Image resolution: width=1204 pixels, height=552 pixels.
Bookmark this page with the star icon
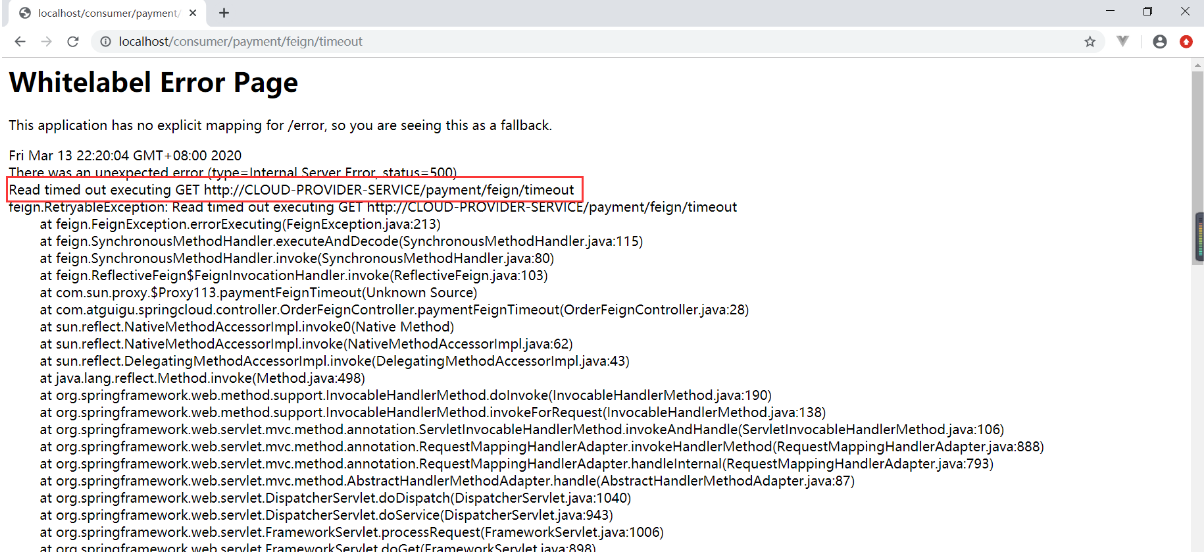pyautogui.click(x=1090, y=42)
